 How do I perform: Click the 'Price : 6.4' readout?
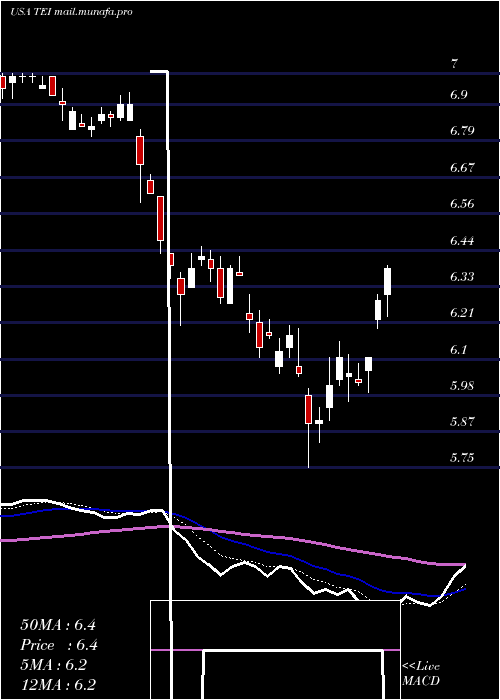59,645
